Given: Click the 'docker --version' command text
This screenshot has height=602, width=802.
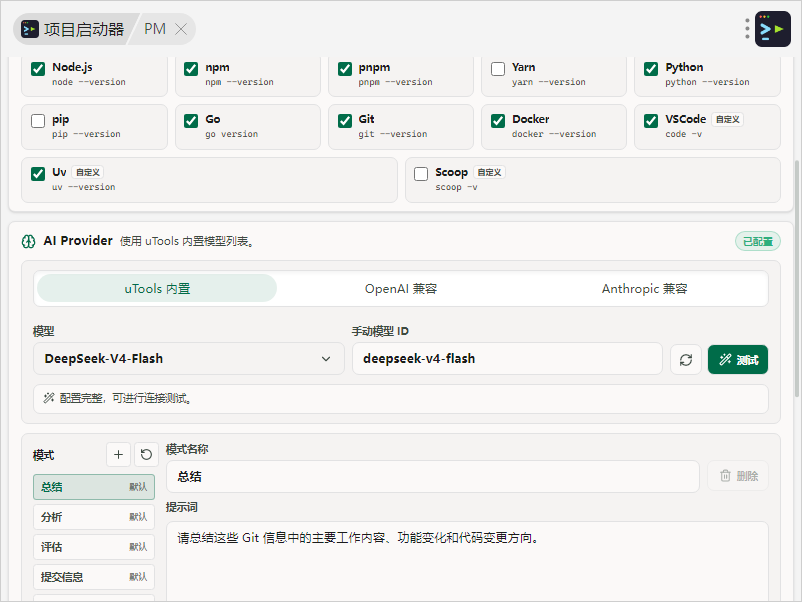Looking at the screenshot, I should pyautogui.click(x=554, y=134).
